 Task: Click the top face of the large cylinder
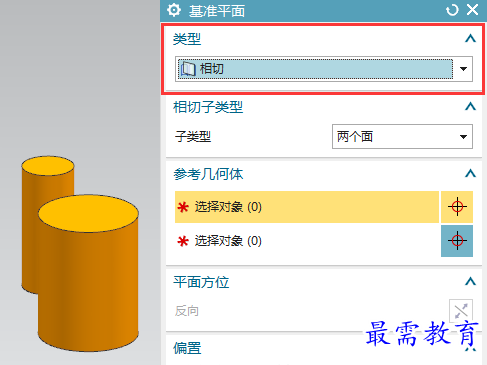[88, 213]
